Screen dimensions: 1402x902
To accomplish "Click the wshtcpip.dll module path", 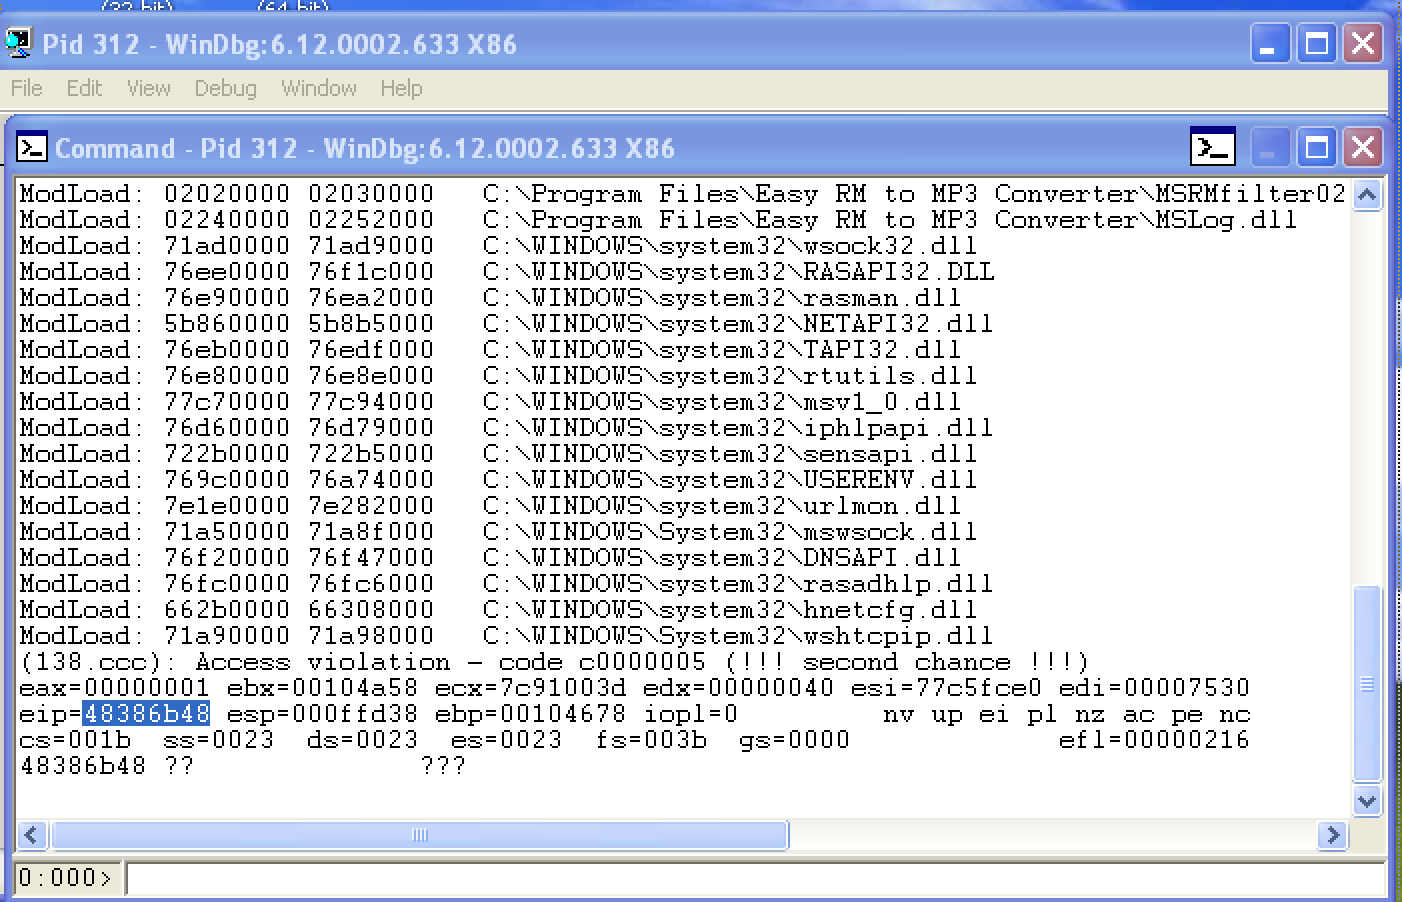I will click(738, 636).
